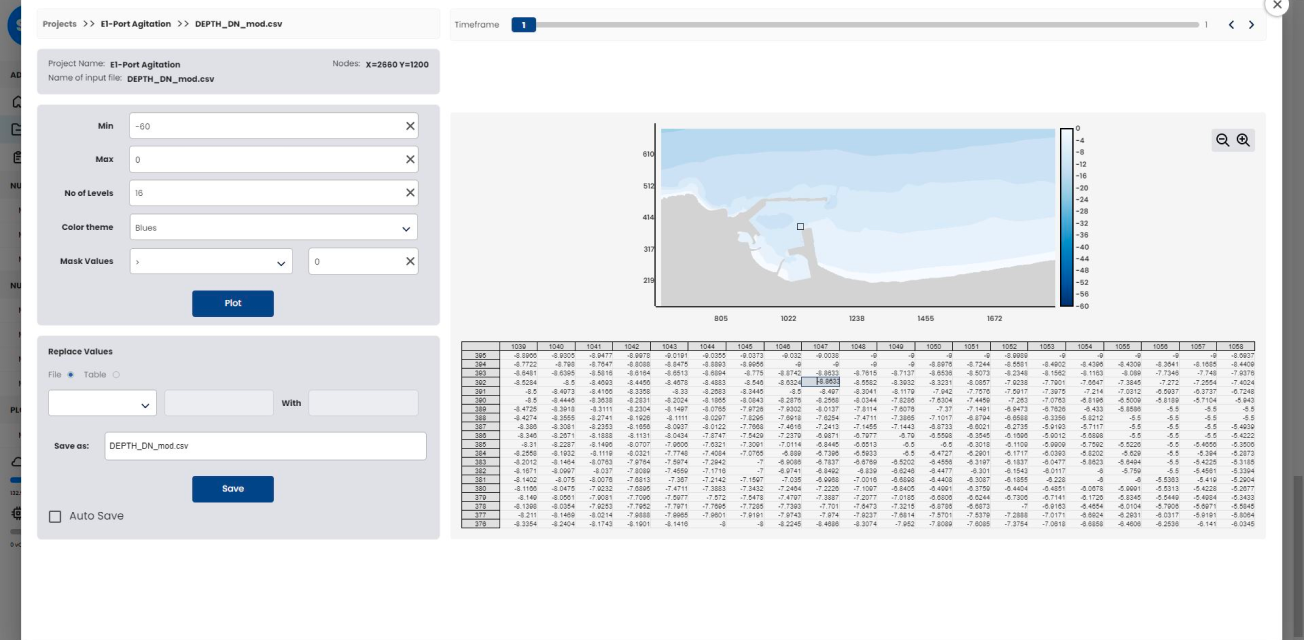Click the Plot button
This screenshot has height=640, width=1304.
point(233,303)
